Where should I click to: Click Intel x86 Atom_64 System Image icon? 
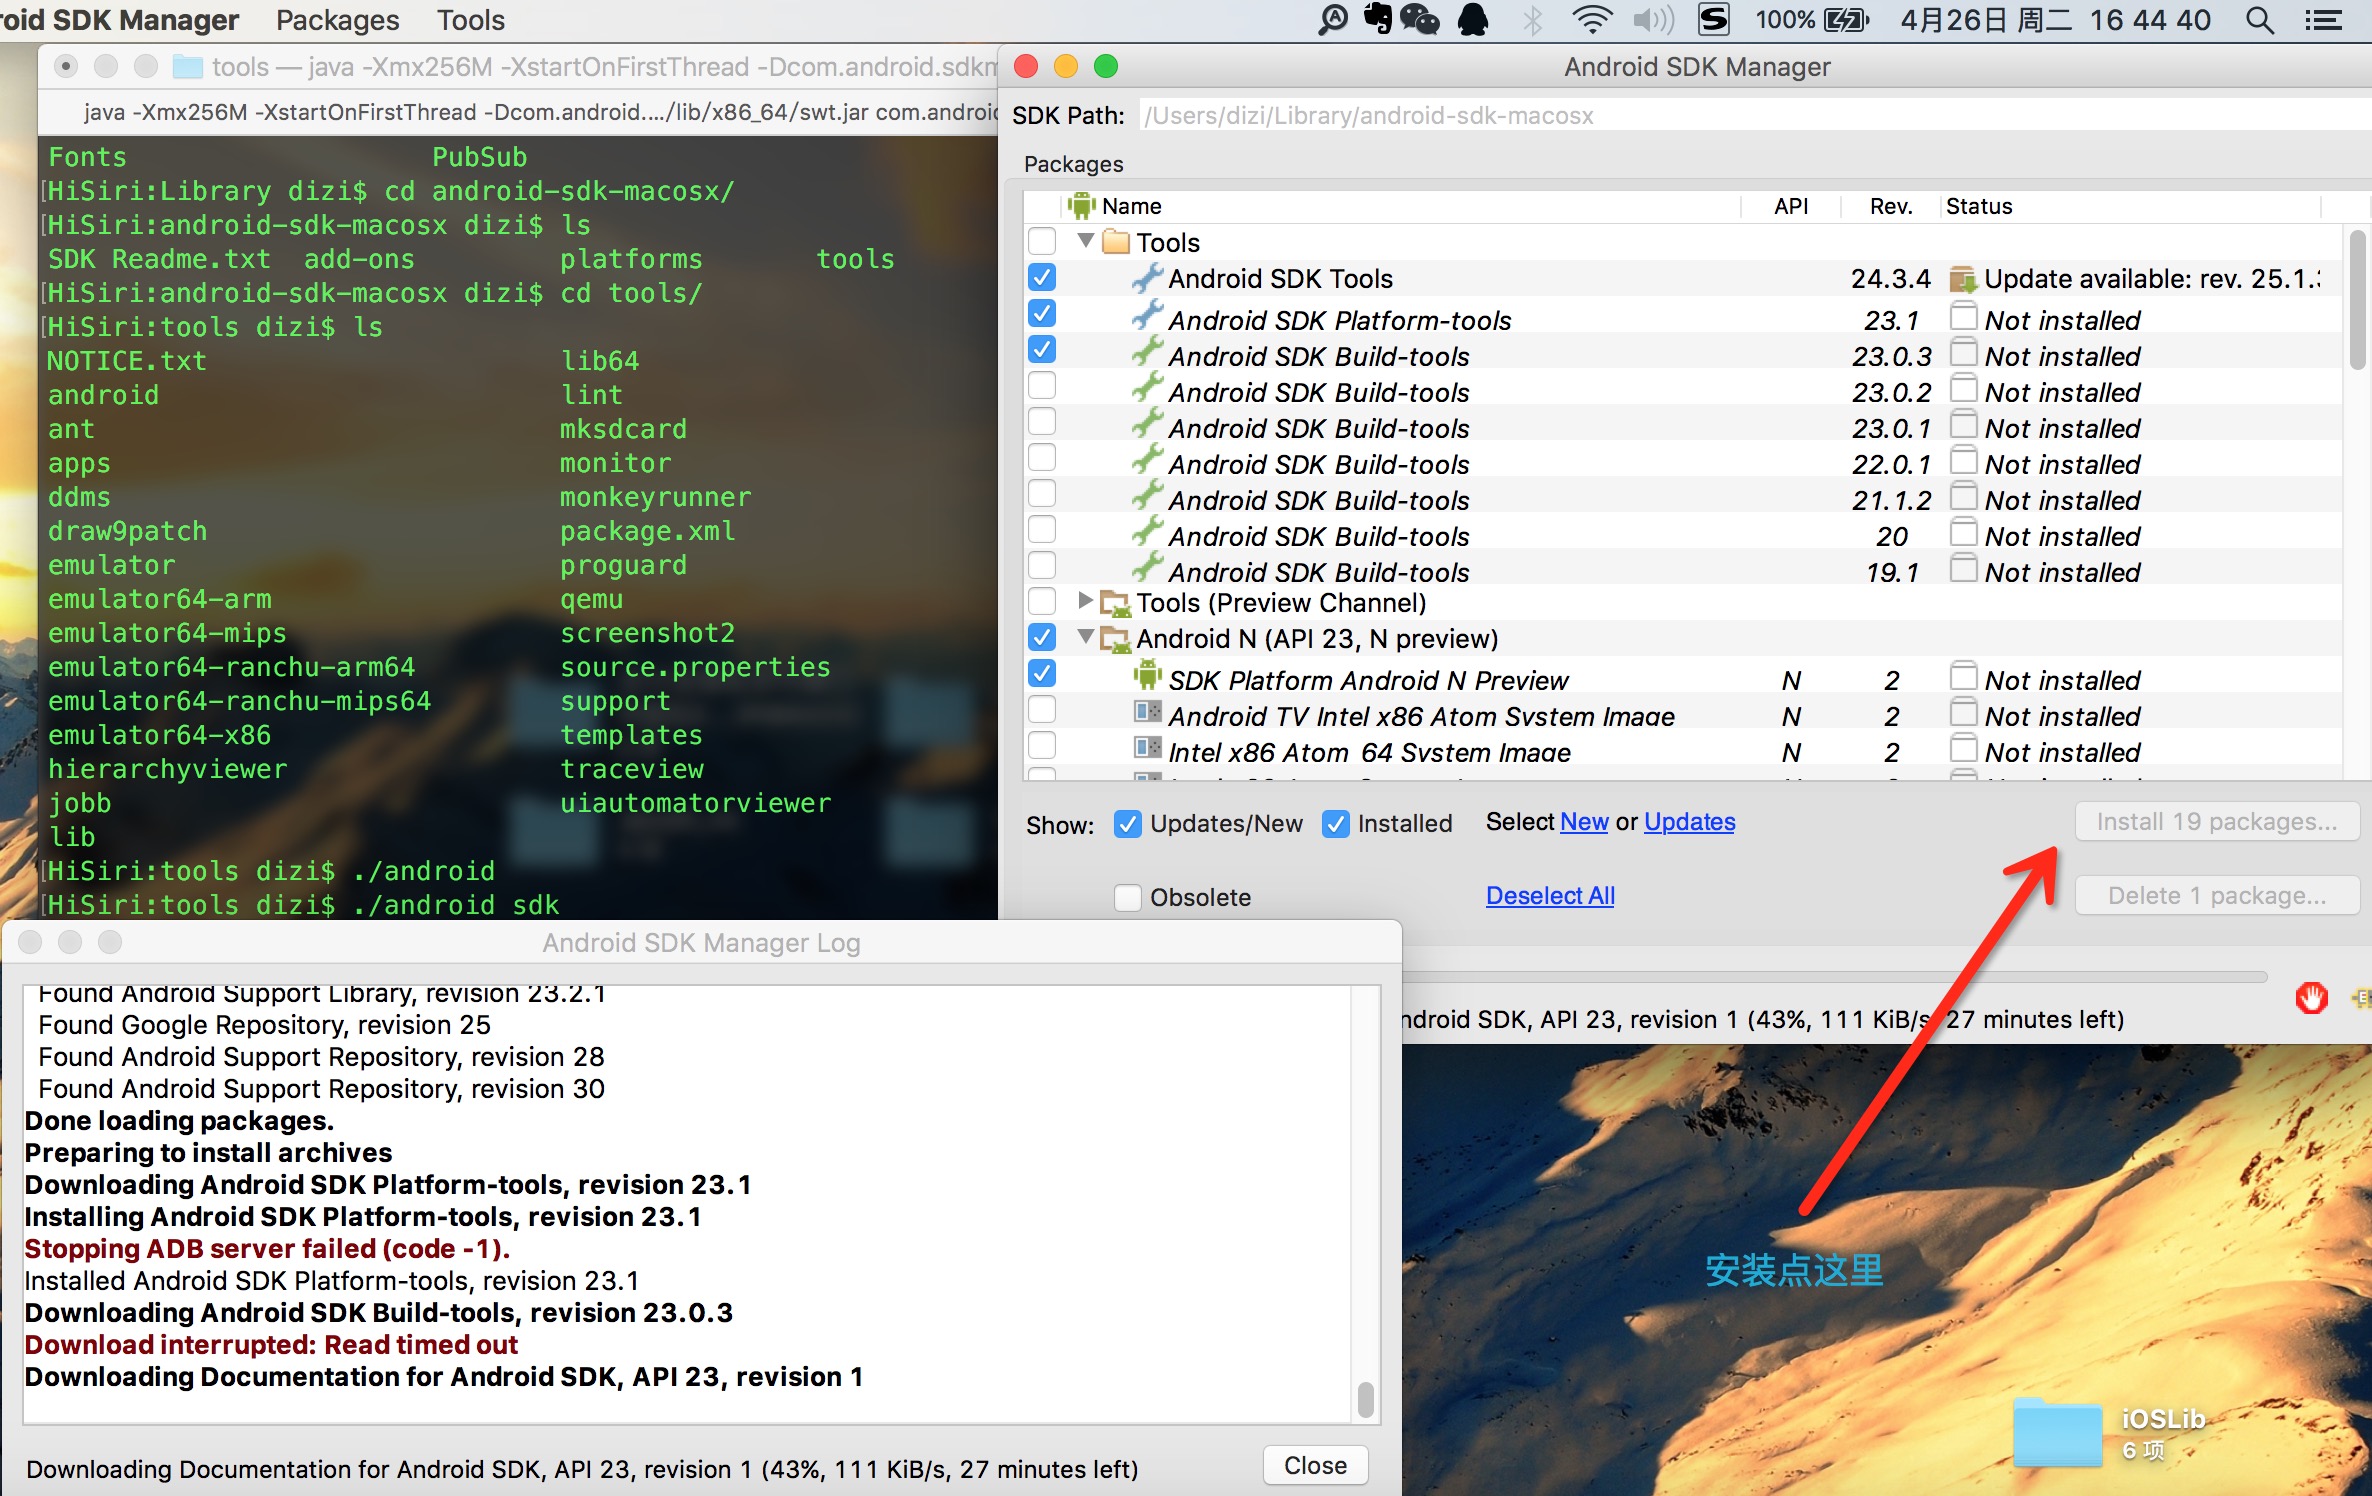pyautogui.click(x=1147, y=748)
